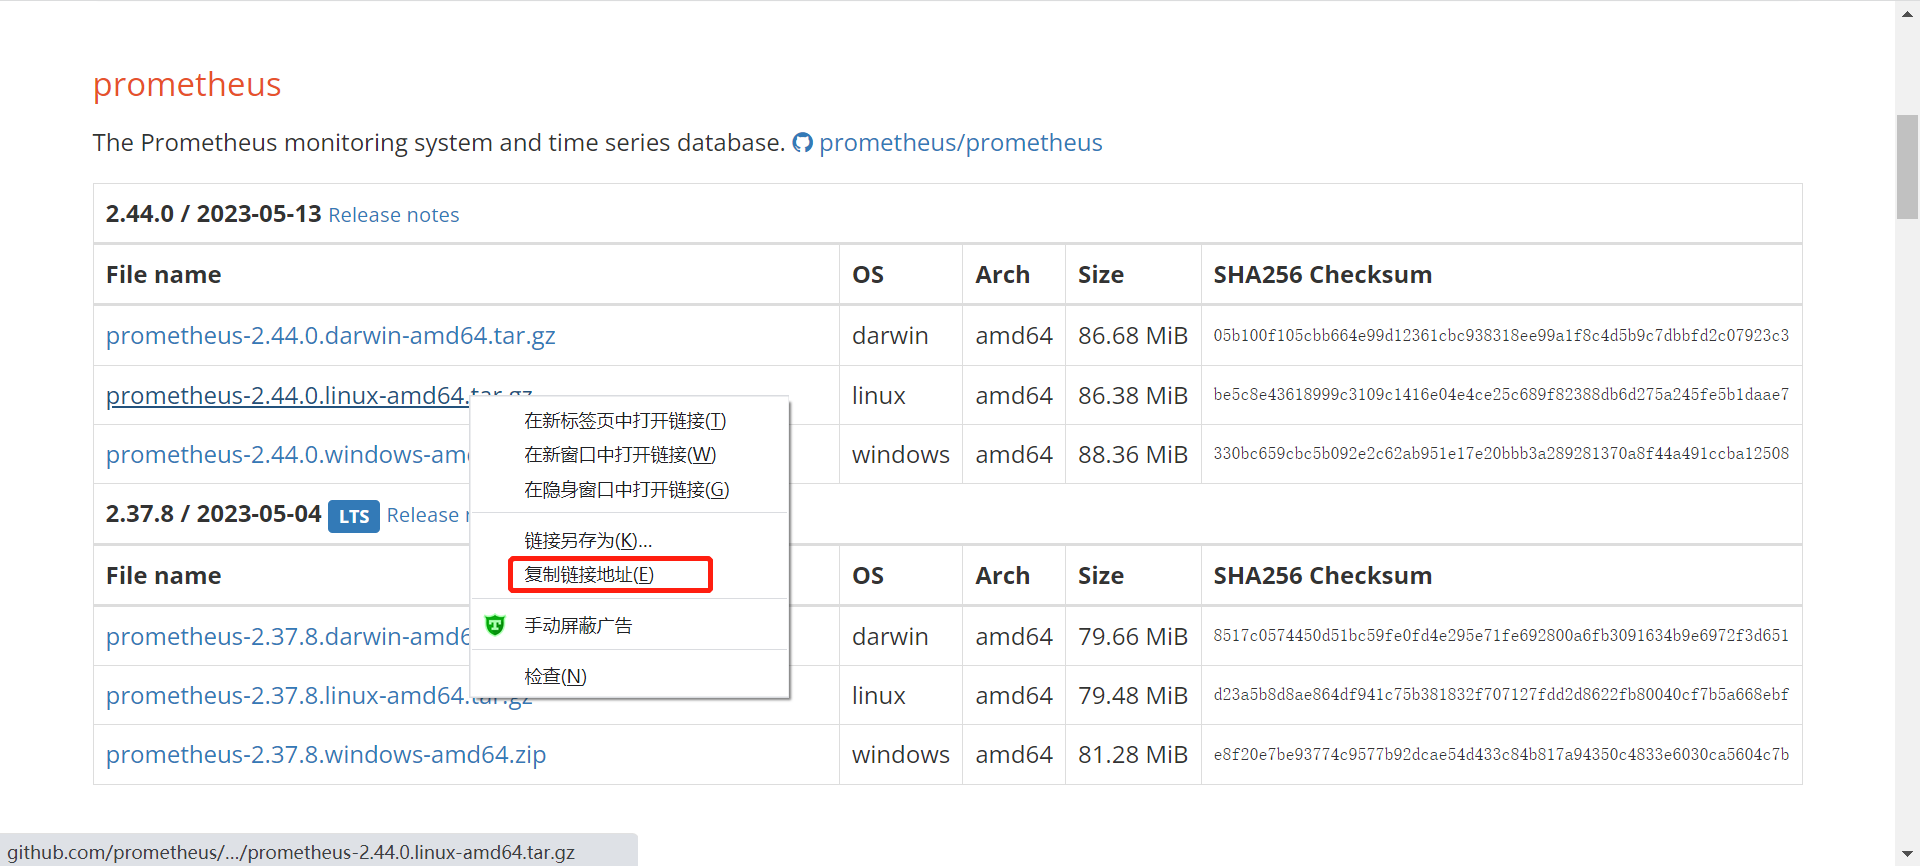Pick 在隐身窗口中打开链接(G) in the context menu
The width and height of the screenshot is (1920, 866).
[627, 490]
